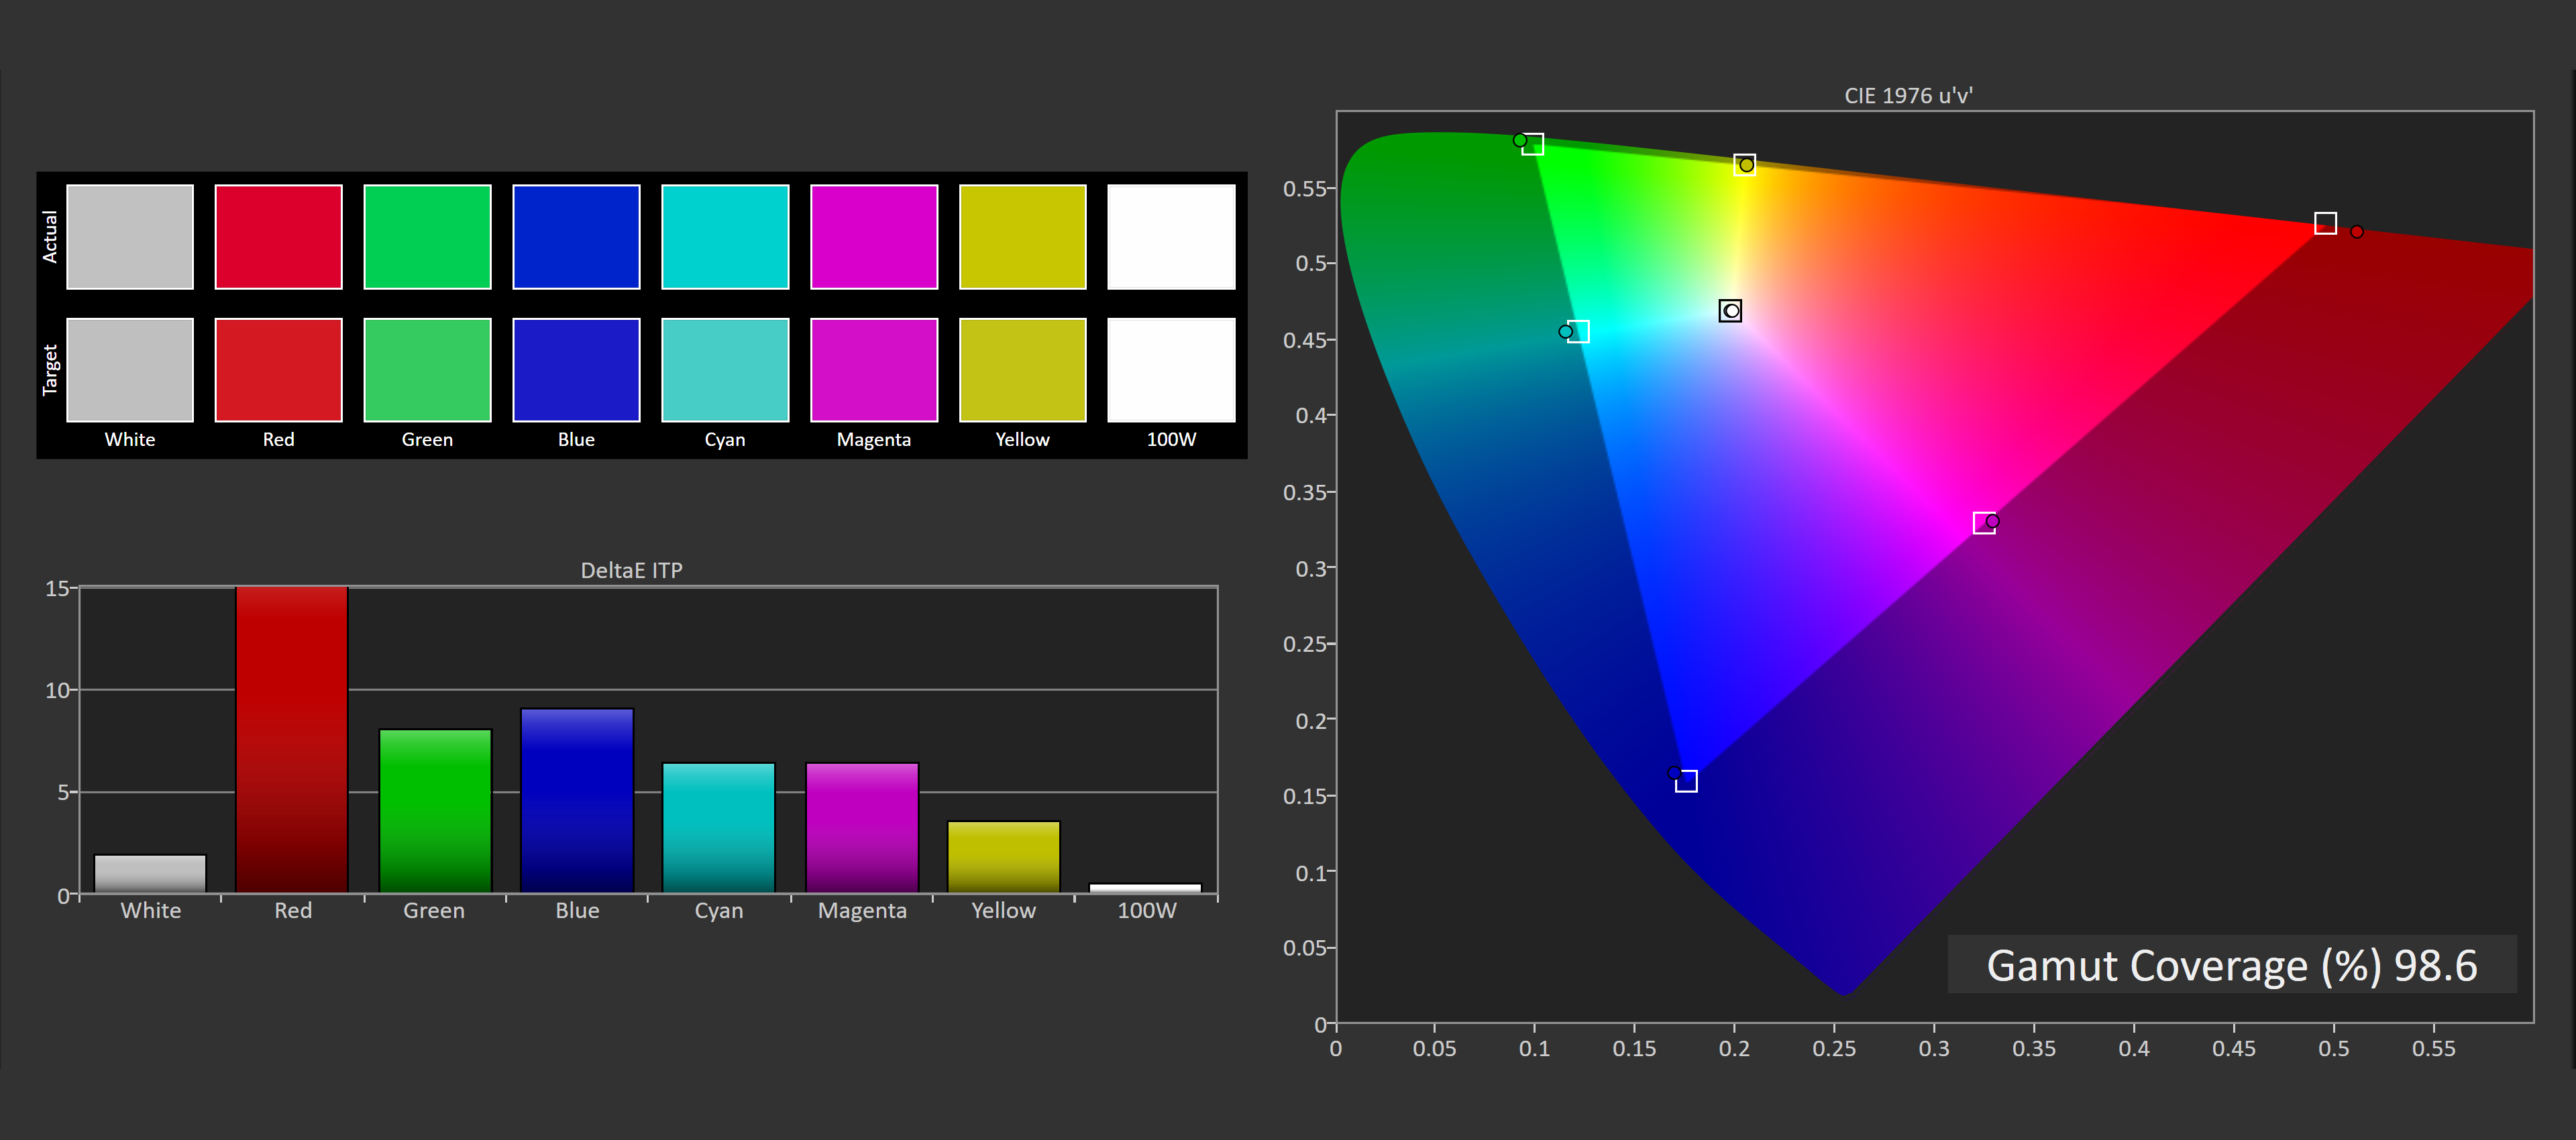Select the Target Cyan color swatch
The height and width of the screenshot is (1140, 2576).
coord(725,370)
